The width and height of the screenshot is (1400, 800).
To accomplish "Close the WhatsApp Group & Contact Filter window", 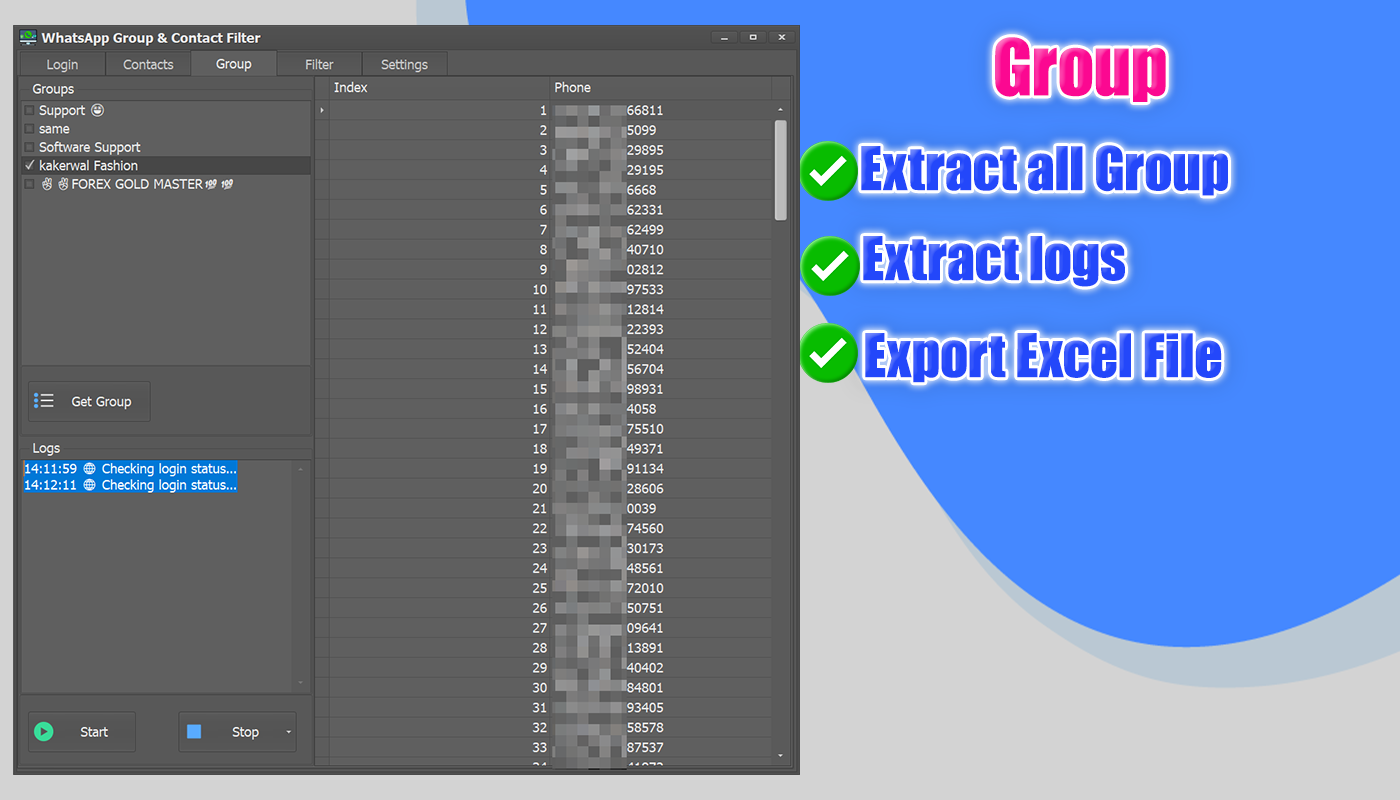I will [781, 38].
